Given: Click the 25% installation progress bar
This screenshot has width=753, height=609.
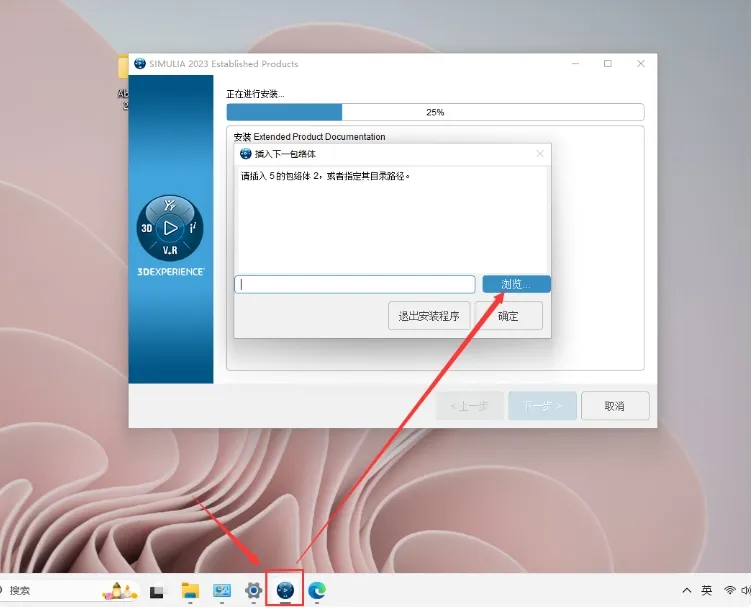Looking at the screenshot, I should coord(435,112).
